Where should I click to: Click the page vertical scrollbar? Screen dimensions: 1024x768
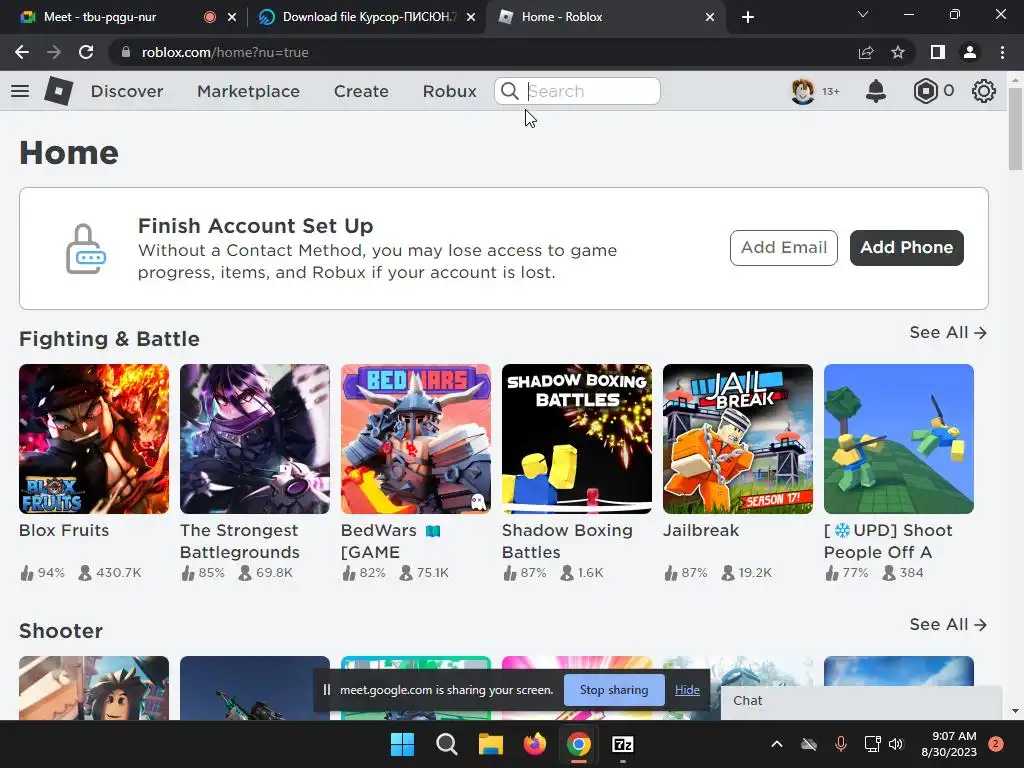pos(1015,129)
